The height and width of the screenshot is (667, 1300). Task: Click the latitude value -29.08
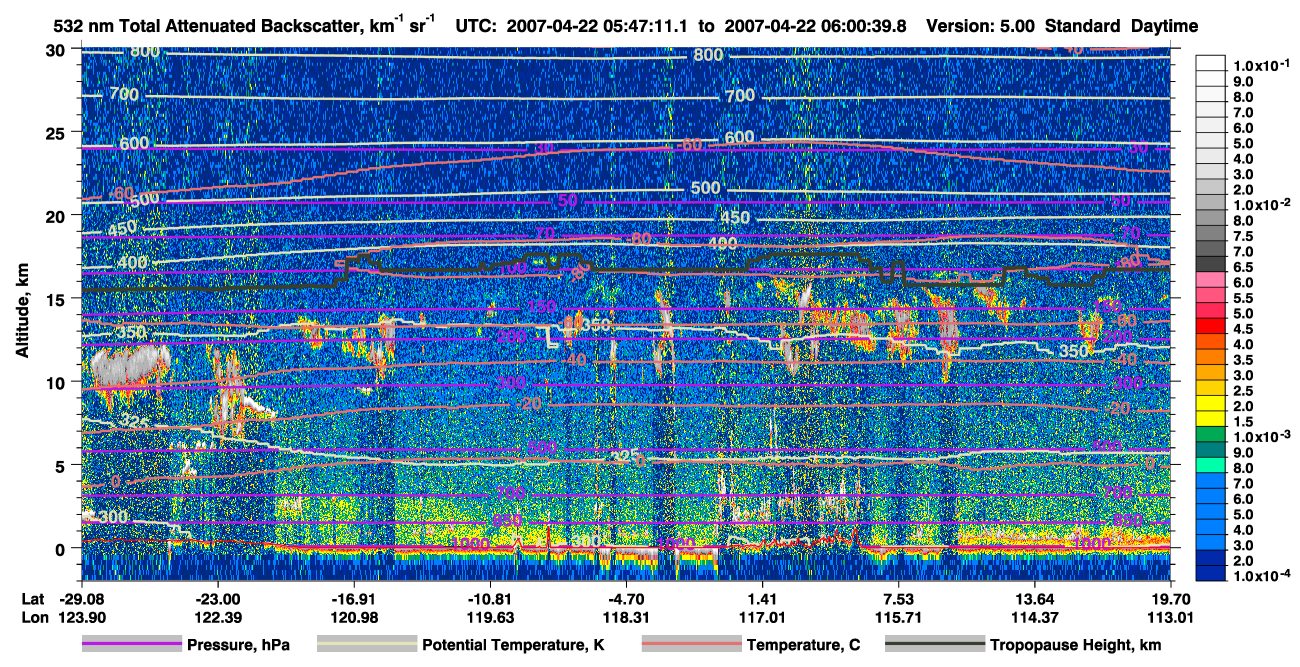tap(81, 600)
